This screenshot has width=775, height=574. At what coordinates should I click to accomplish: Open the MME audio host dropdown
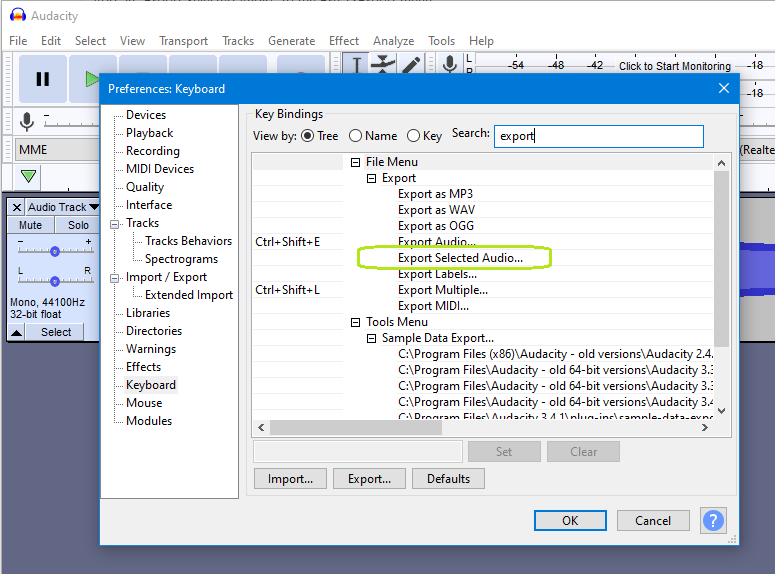(x=58, y=150)
